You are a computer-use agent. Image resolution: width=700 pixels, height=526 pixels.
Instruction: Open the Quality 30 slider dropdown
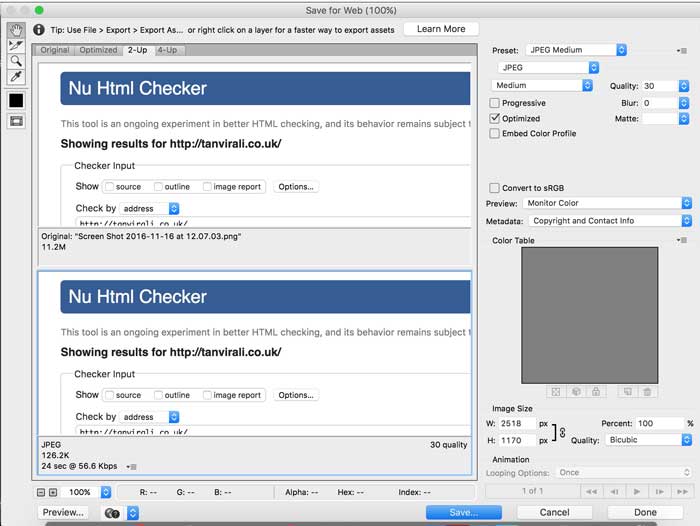[x=684, y=86]
